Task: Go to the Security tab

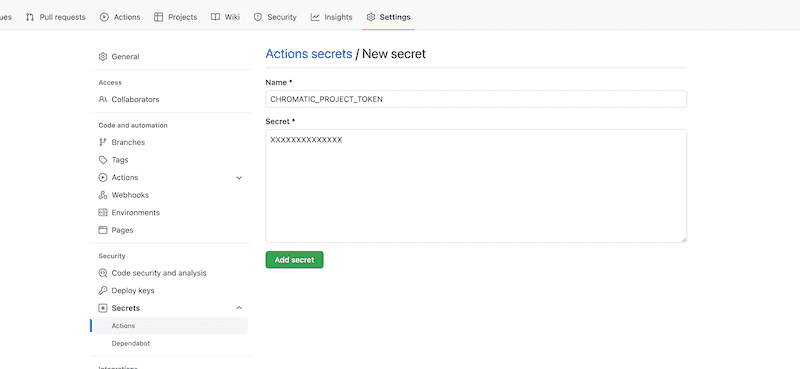Action: (x=275, y=17)
